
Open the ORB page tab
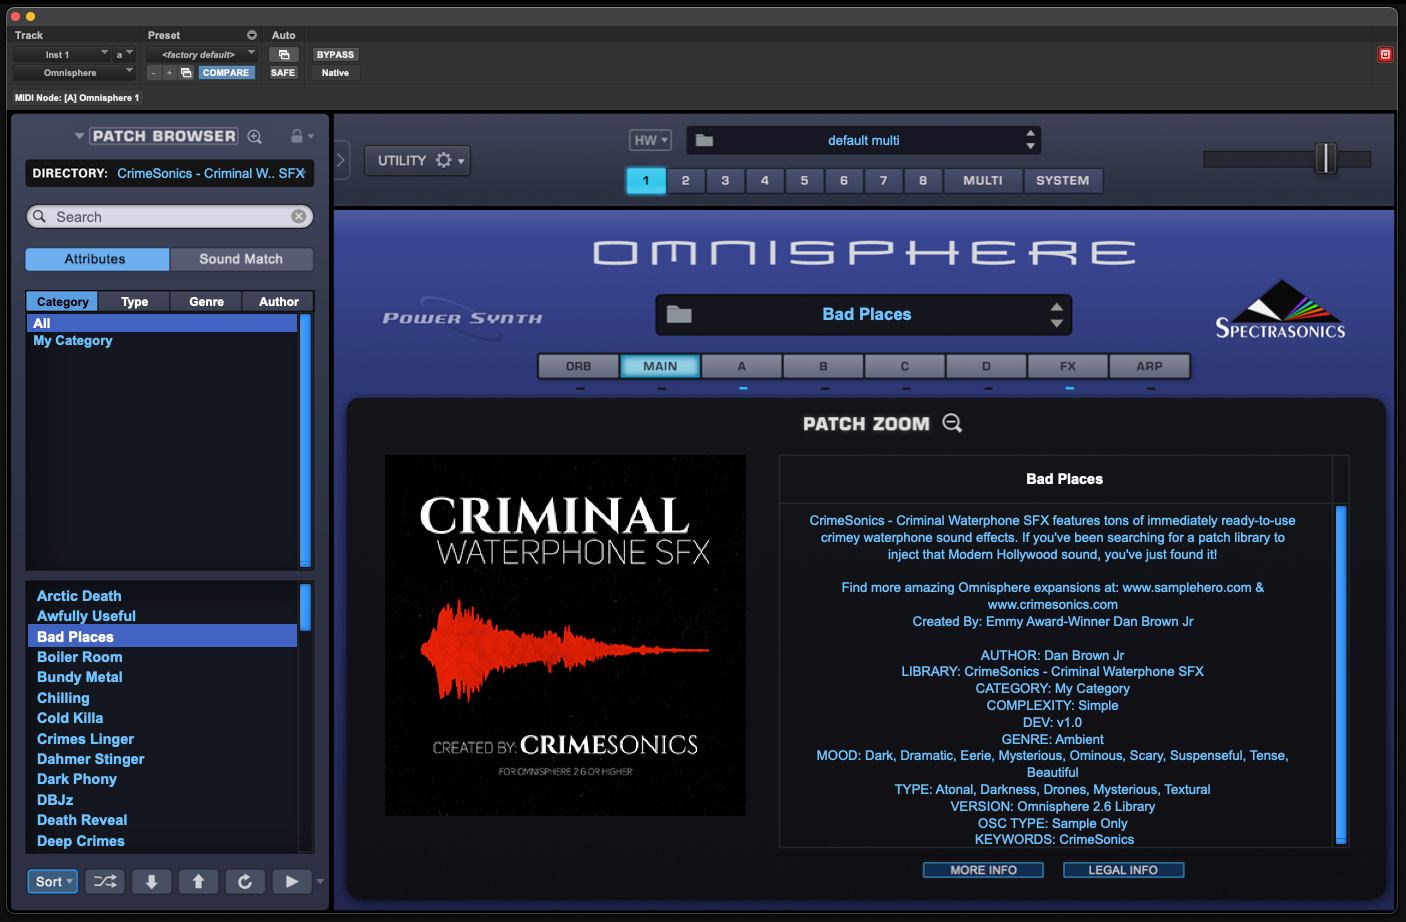pyautogui.click(x=579, y=366)
